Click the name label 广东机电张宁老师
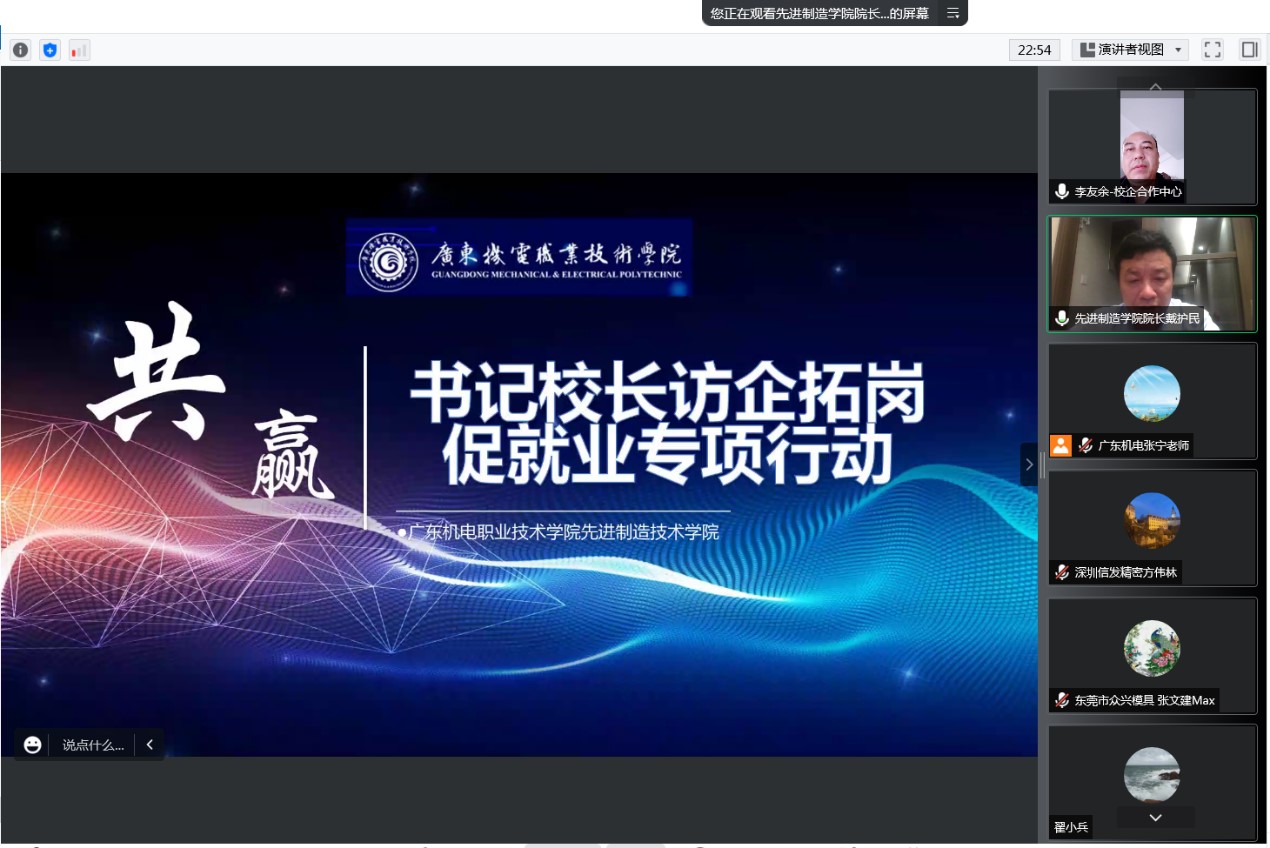Viewport: 1270px width, 848px height. click(1144, 446)
